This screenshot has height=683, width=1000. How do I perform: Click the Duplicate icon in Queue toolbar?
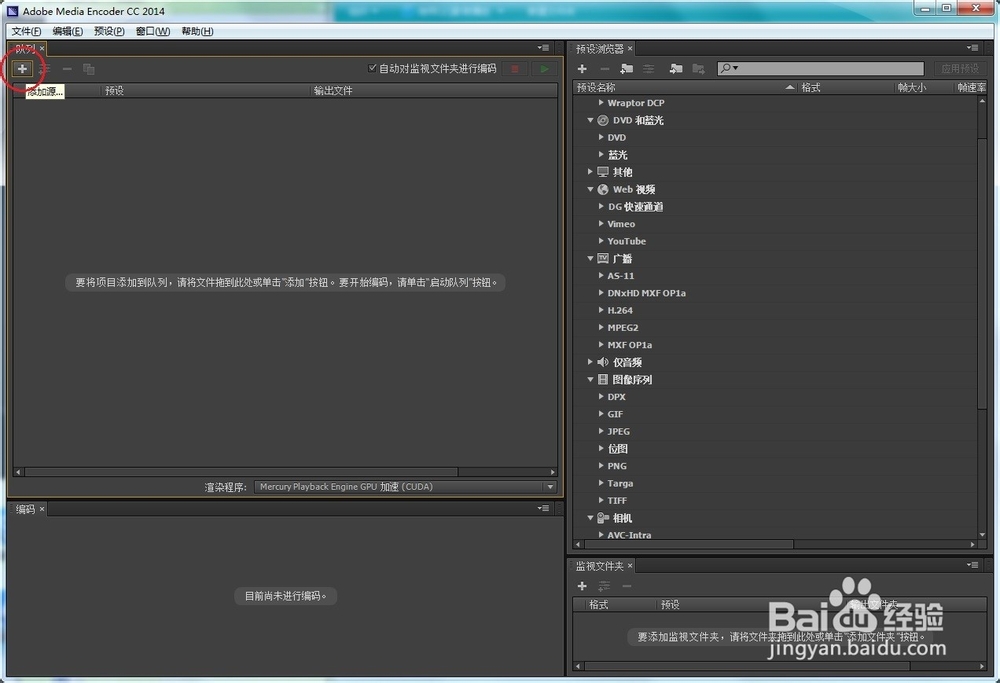coord(89,69)
